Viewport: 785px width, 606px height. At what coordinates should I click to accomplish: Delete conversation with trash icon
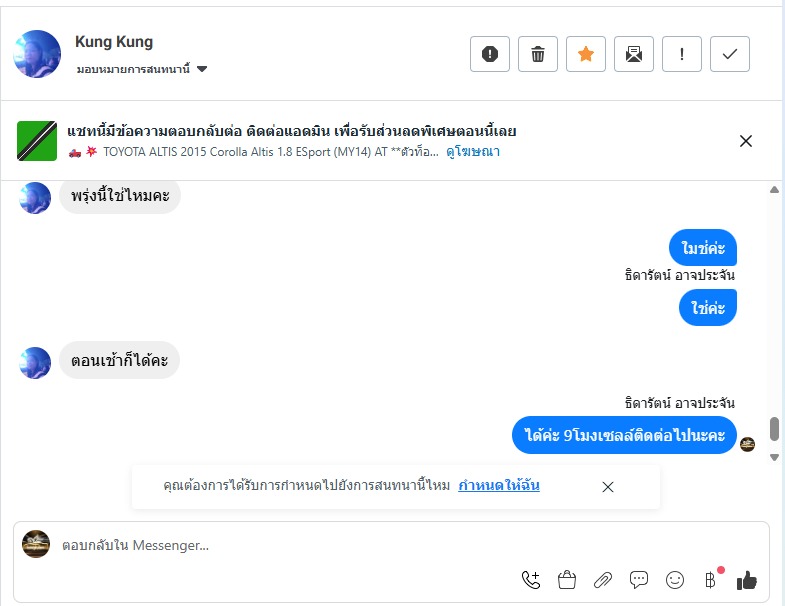pyautogui.click(x=538, y=54)
